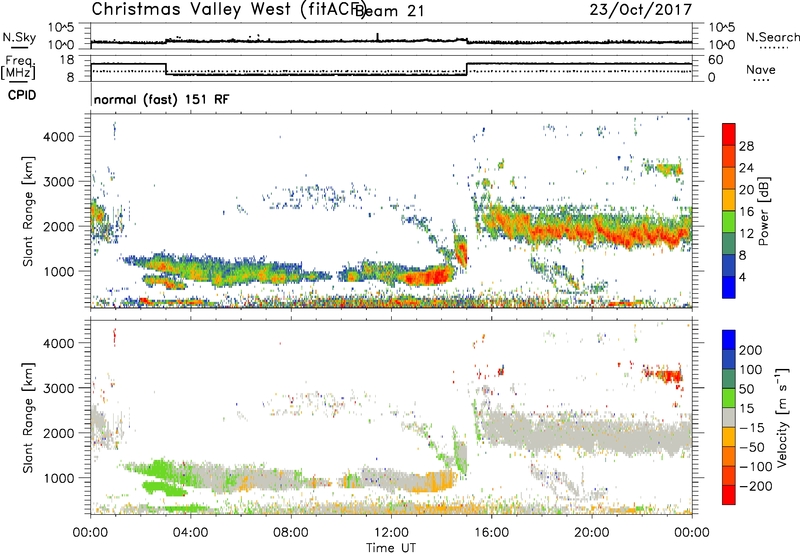
Task: Select the 'N.Sky' legend label
Action: coord(19,37)
